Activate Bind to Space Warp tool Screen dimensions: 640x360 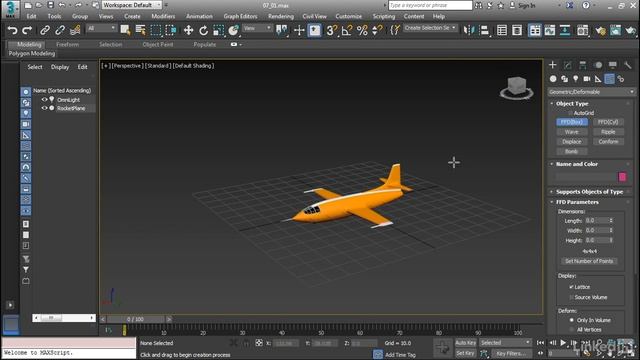coord(75,30)
